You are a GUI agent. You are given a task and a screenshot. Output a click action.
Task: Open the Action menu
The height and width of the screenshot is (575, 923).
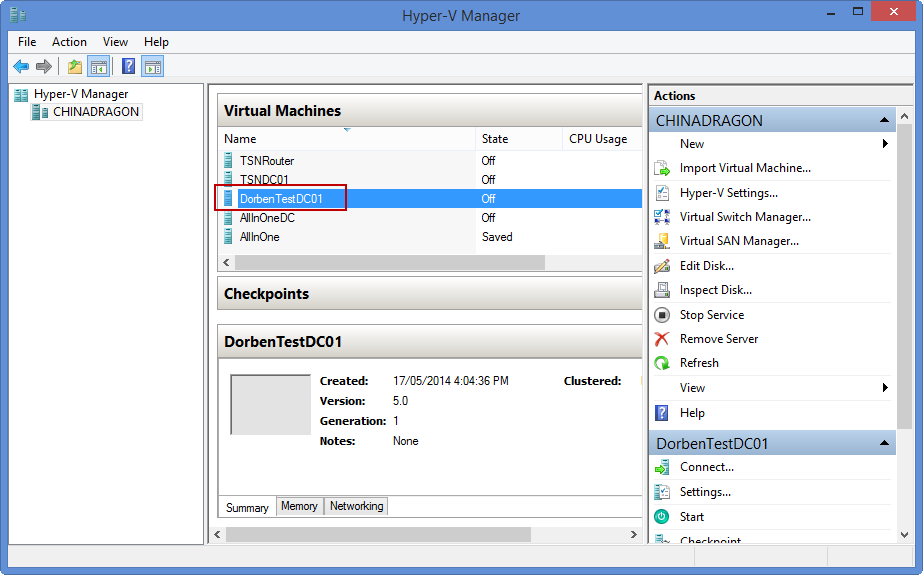(x=69, y=42)
